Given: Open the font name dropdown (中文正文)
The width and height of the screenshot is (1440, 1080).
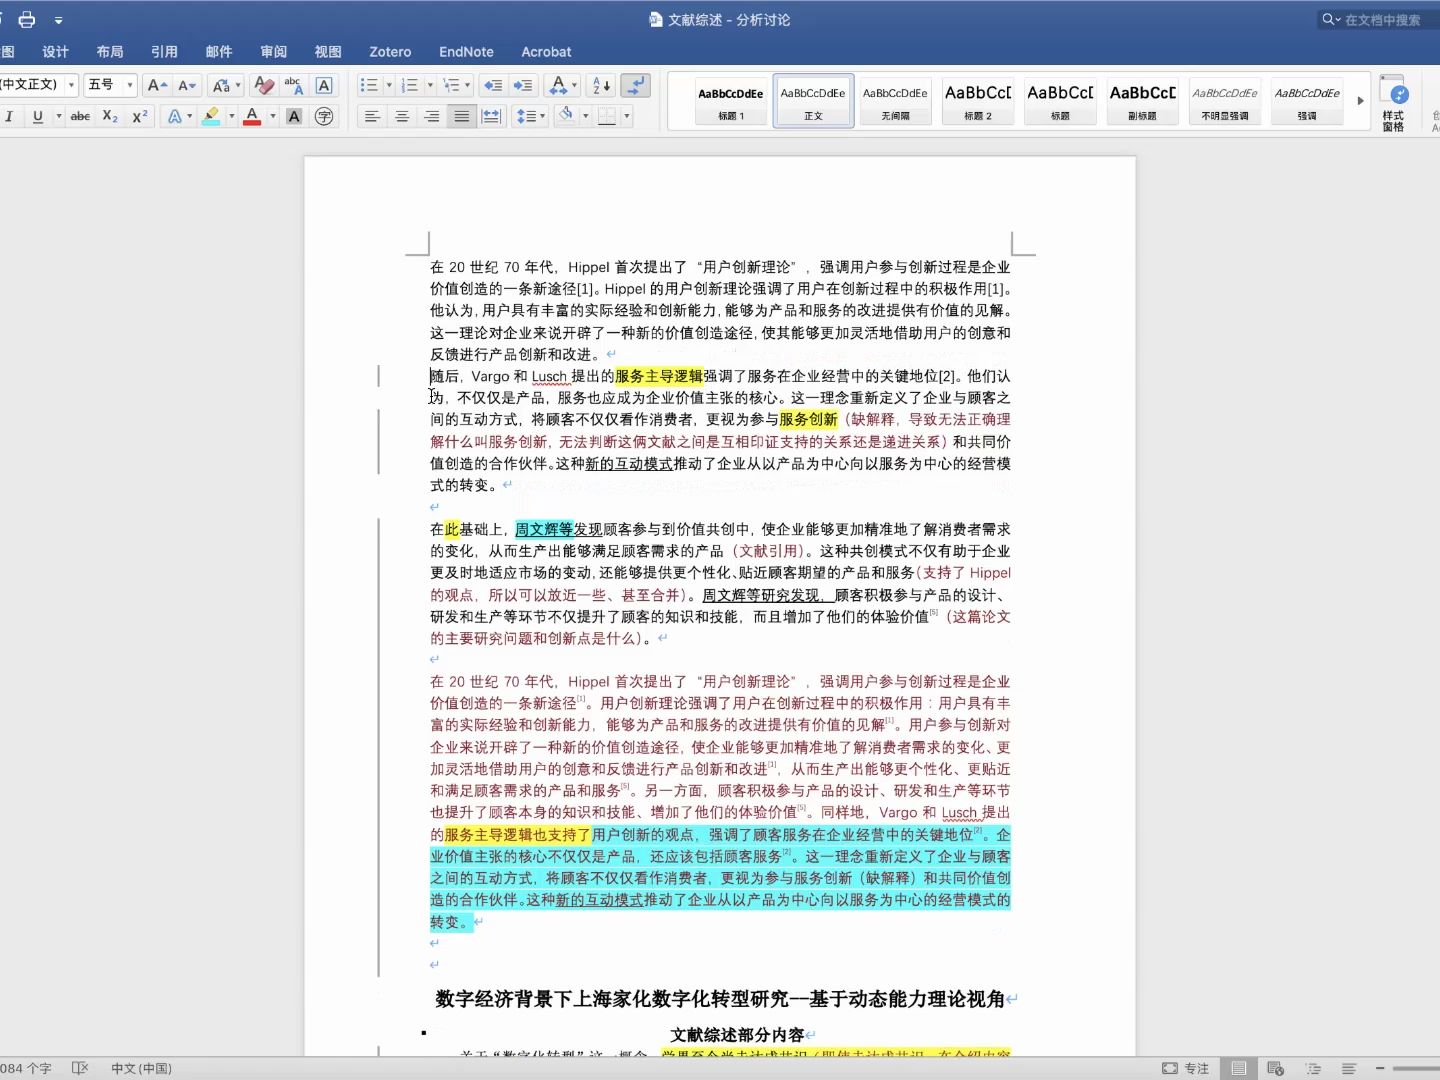Looking at the screenshot, I should pos(71,85).
